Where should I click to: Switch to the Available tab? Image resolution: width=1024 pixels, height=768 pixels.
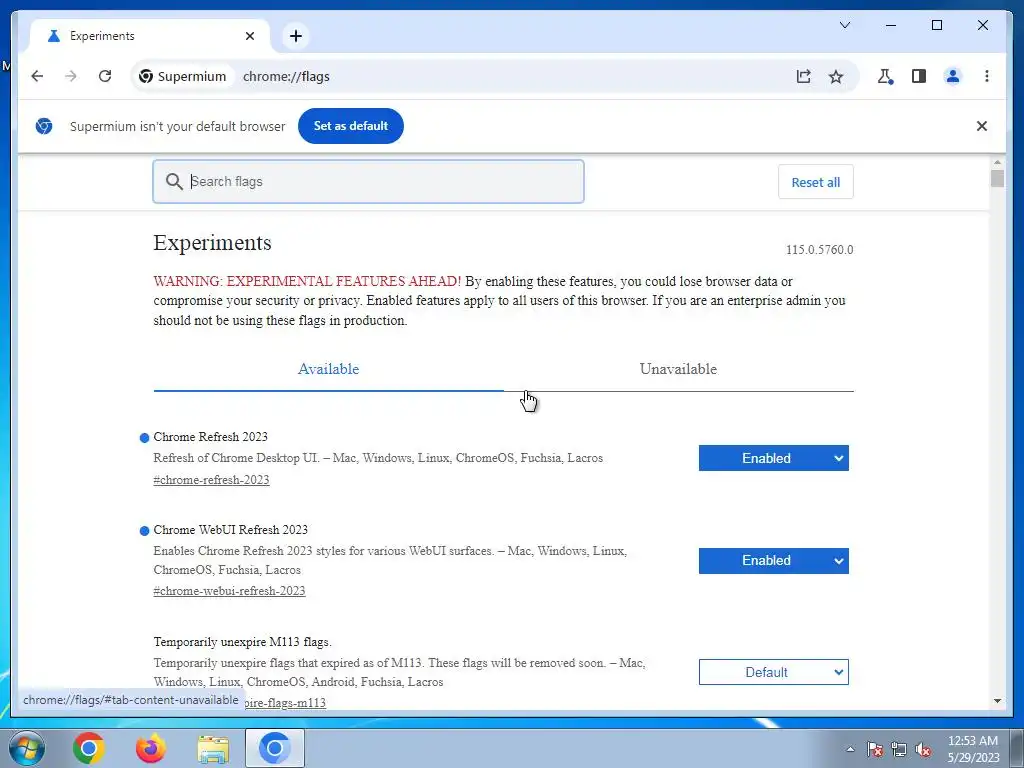(328, 369)
